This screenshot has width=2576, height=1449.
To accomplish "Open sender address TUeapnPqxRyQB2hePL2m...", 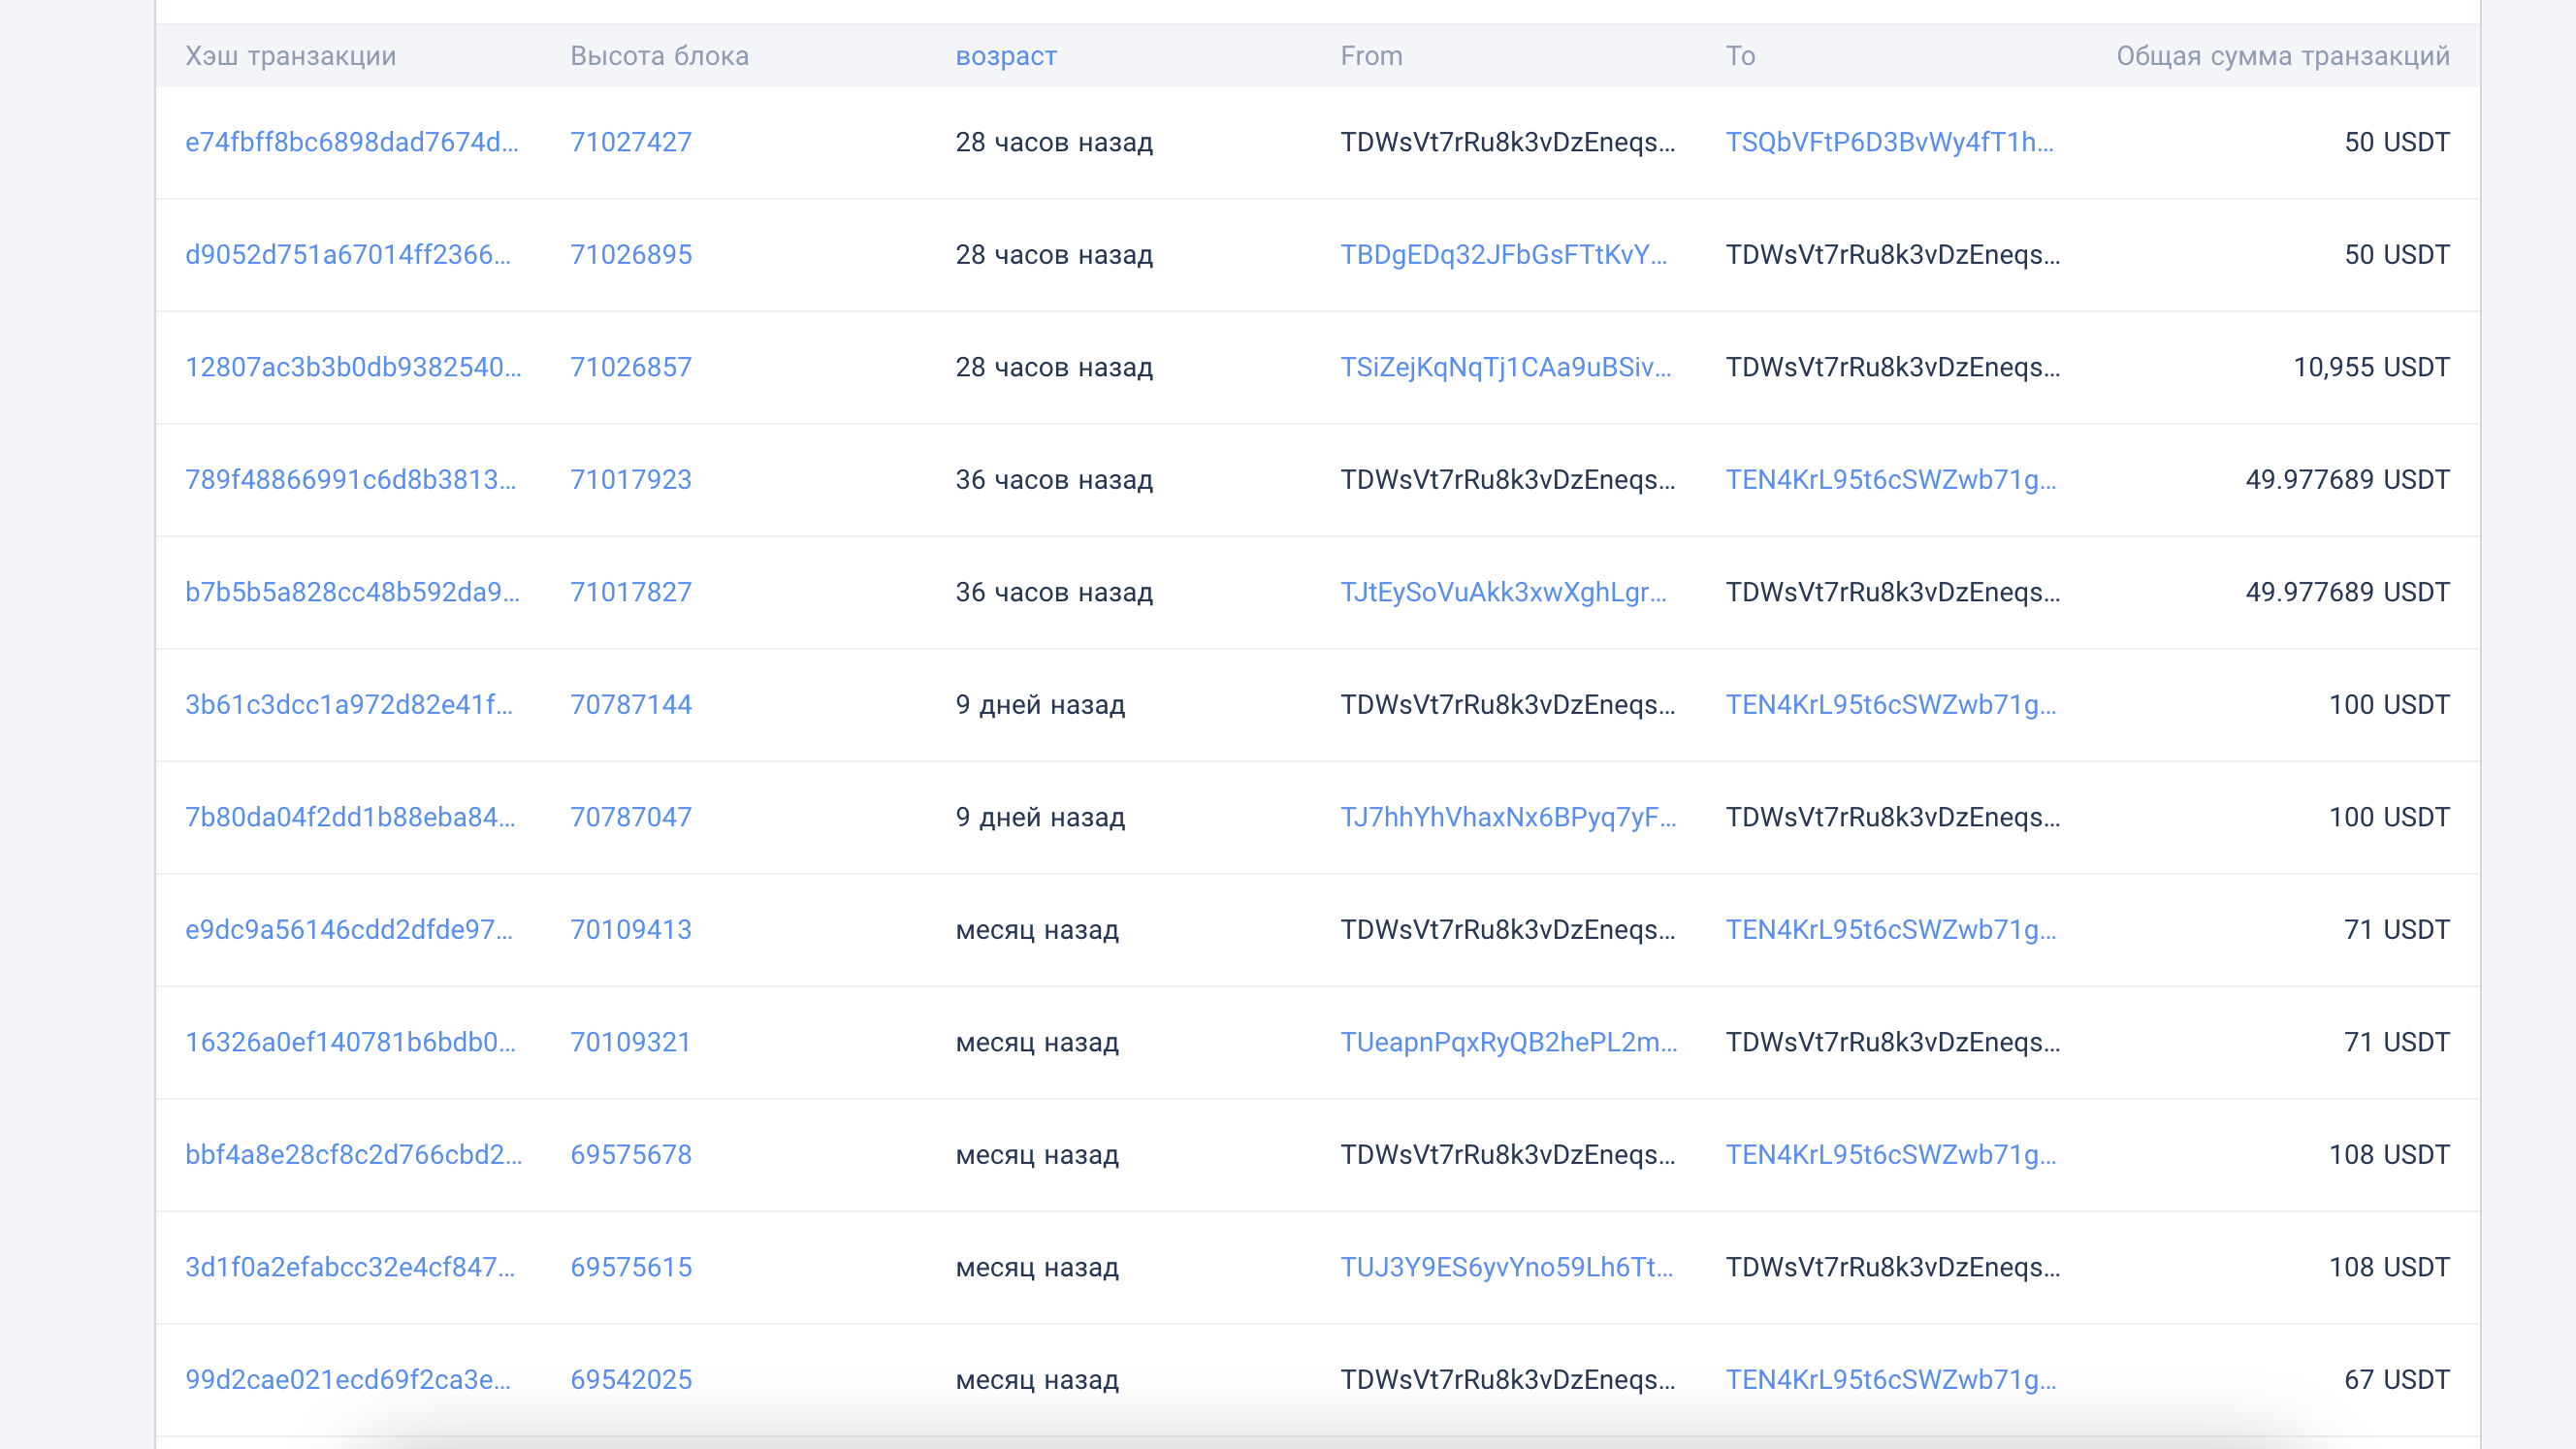I will coord(1509,1042).
